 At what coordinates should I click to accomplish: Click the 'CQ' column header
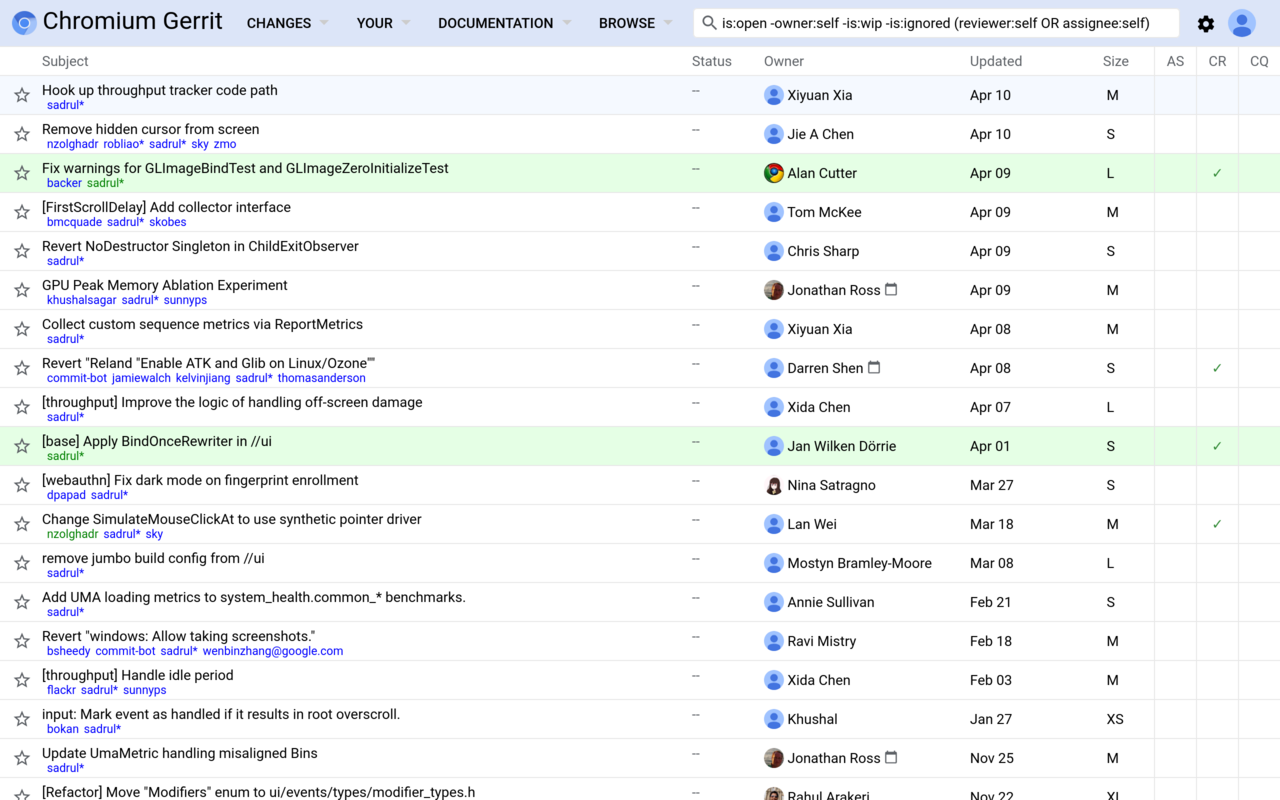1259,61
